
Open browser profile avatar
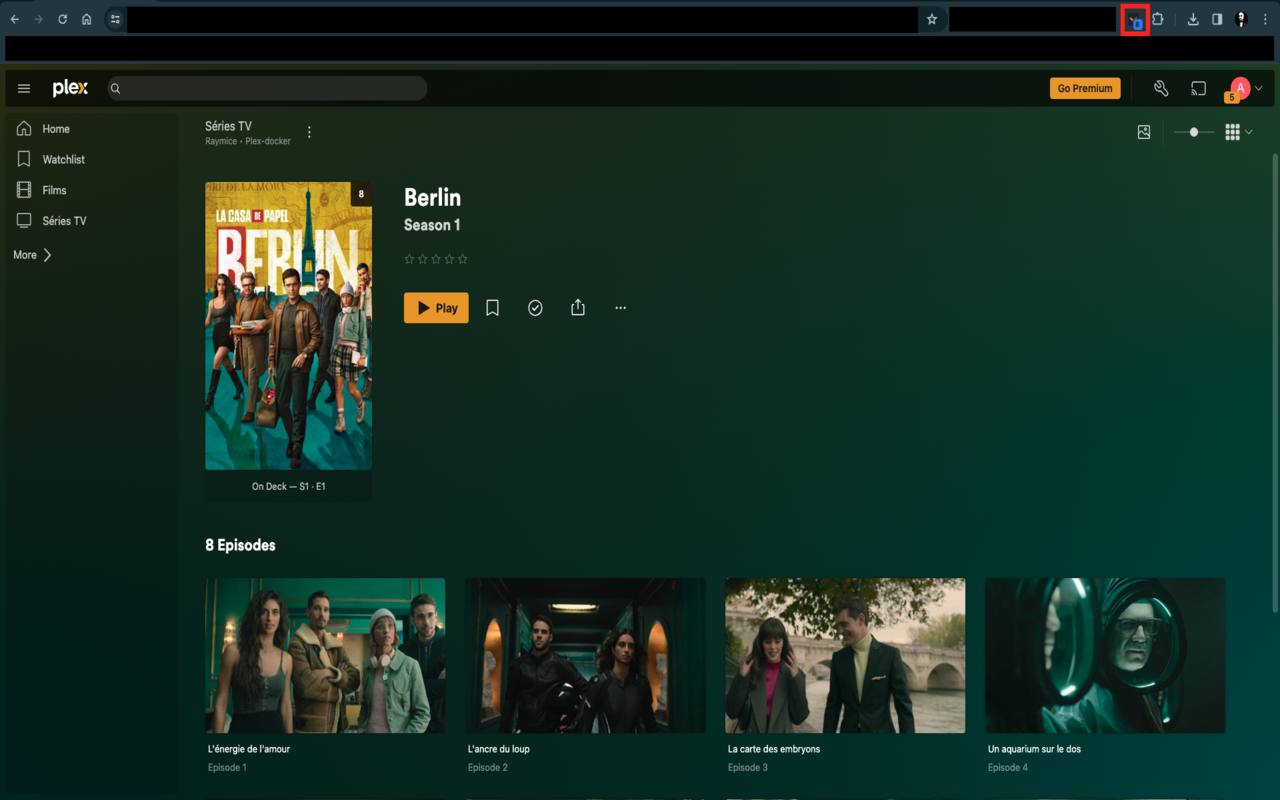pos(1241,19)
